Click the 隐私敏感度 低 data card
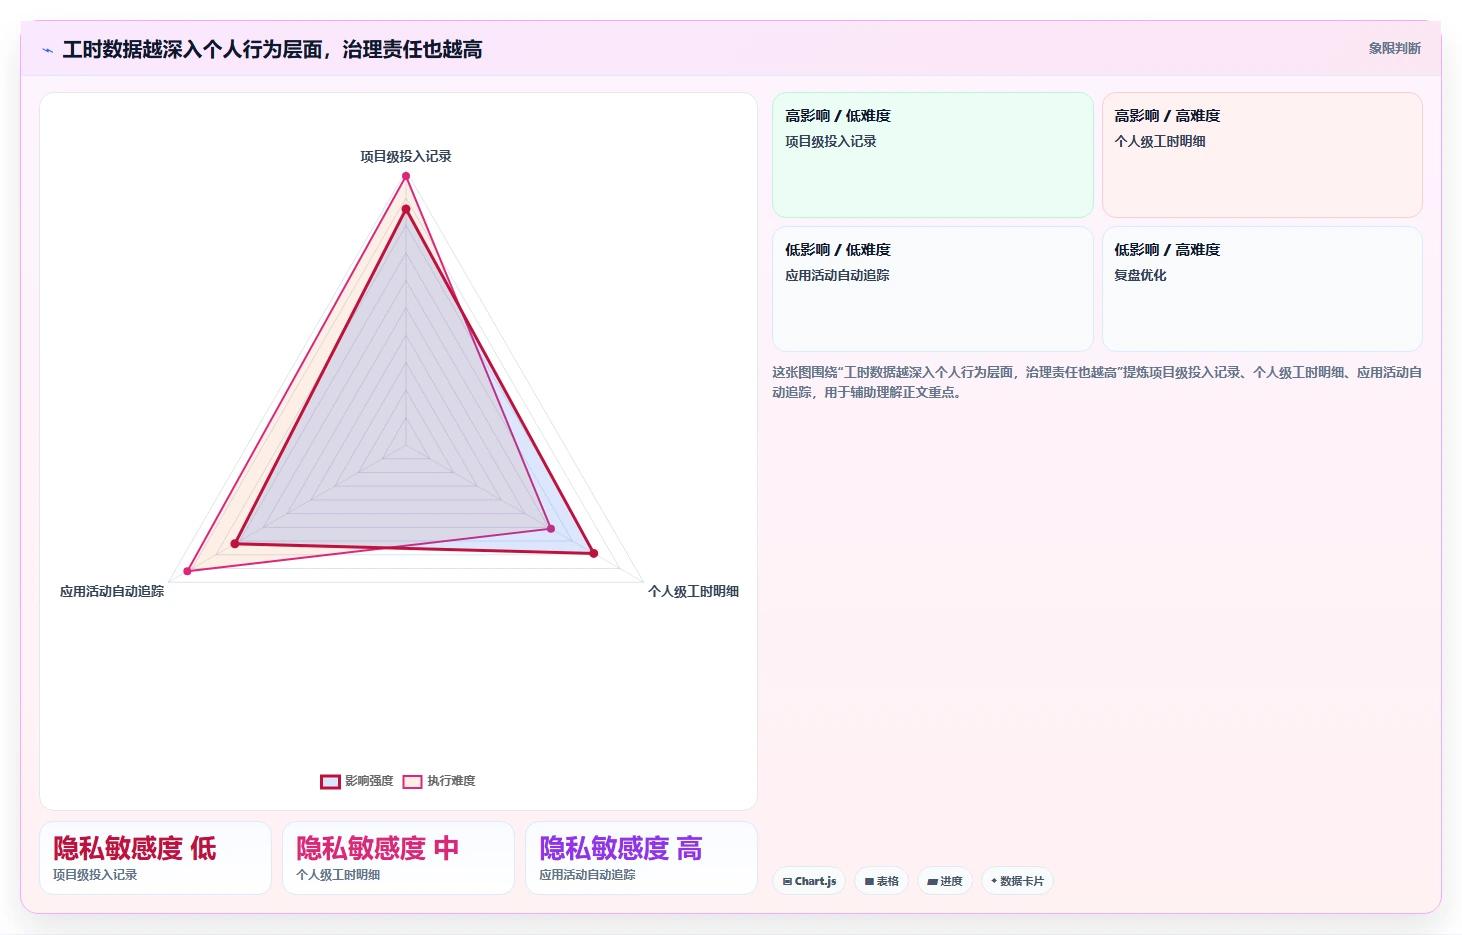Image resolution: width=1462 pixels, height=935 pixels. coord(155,858)
